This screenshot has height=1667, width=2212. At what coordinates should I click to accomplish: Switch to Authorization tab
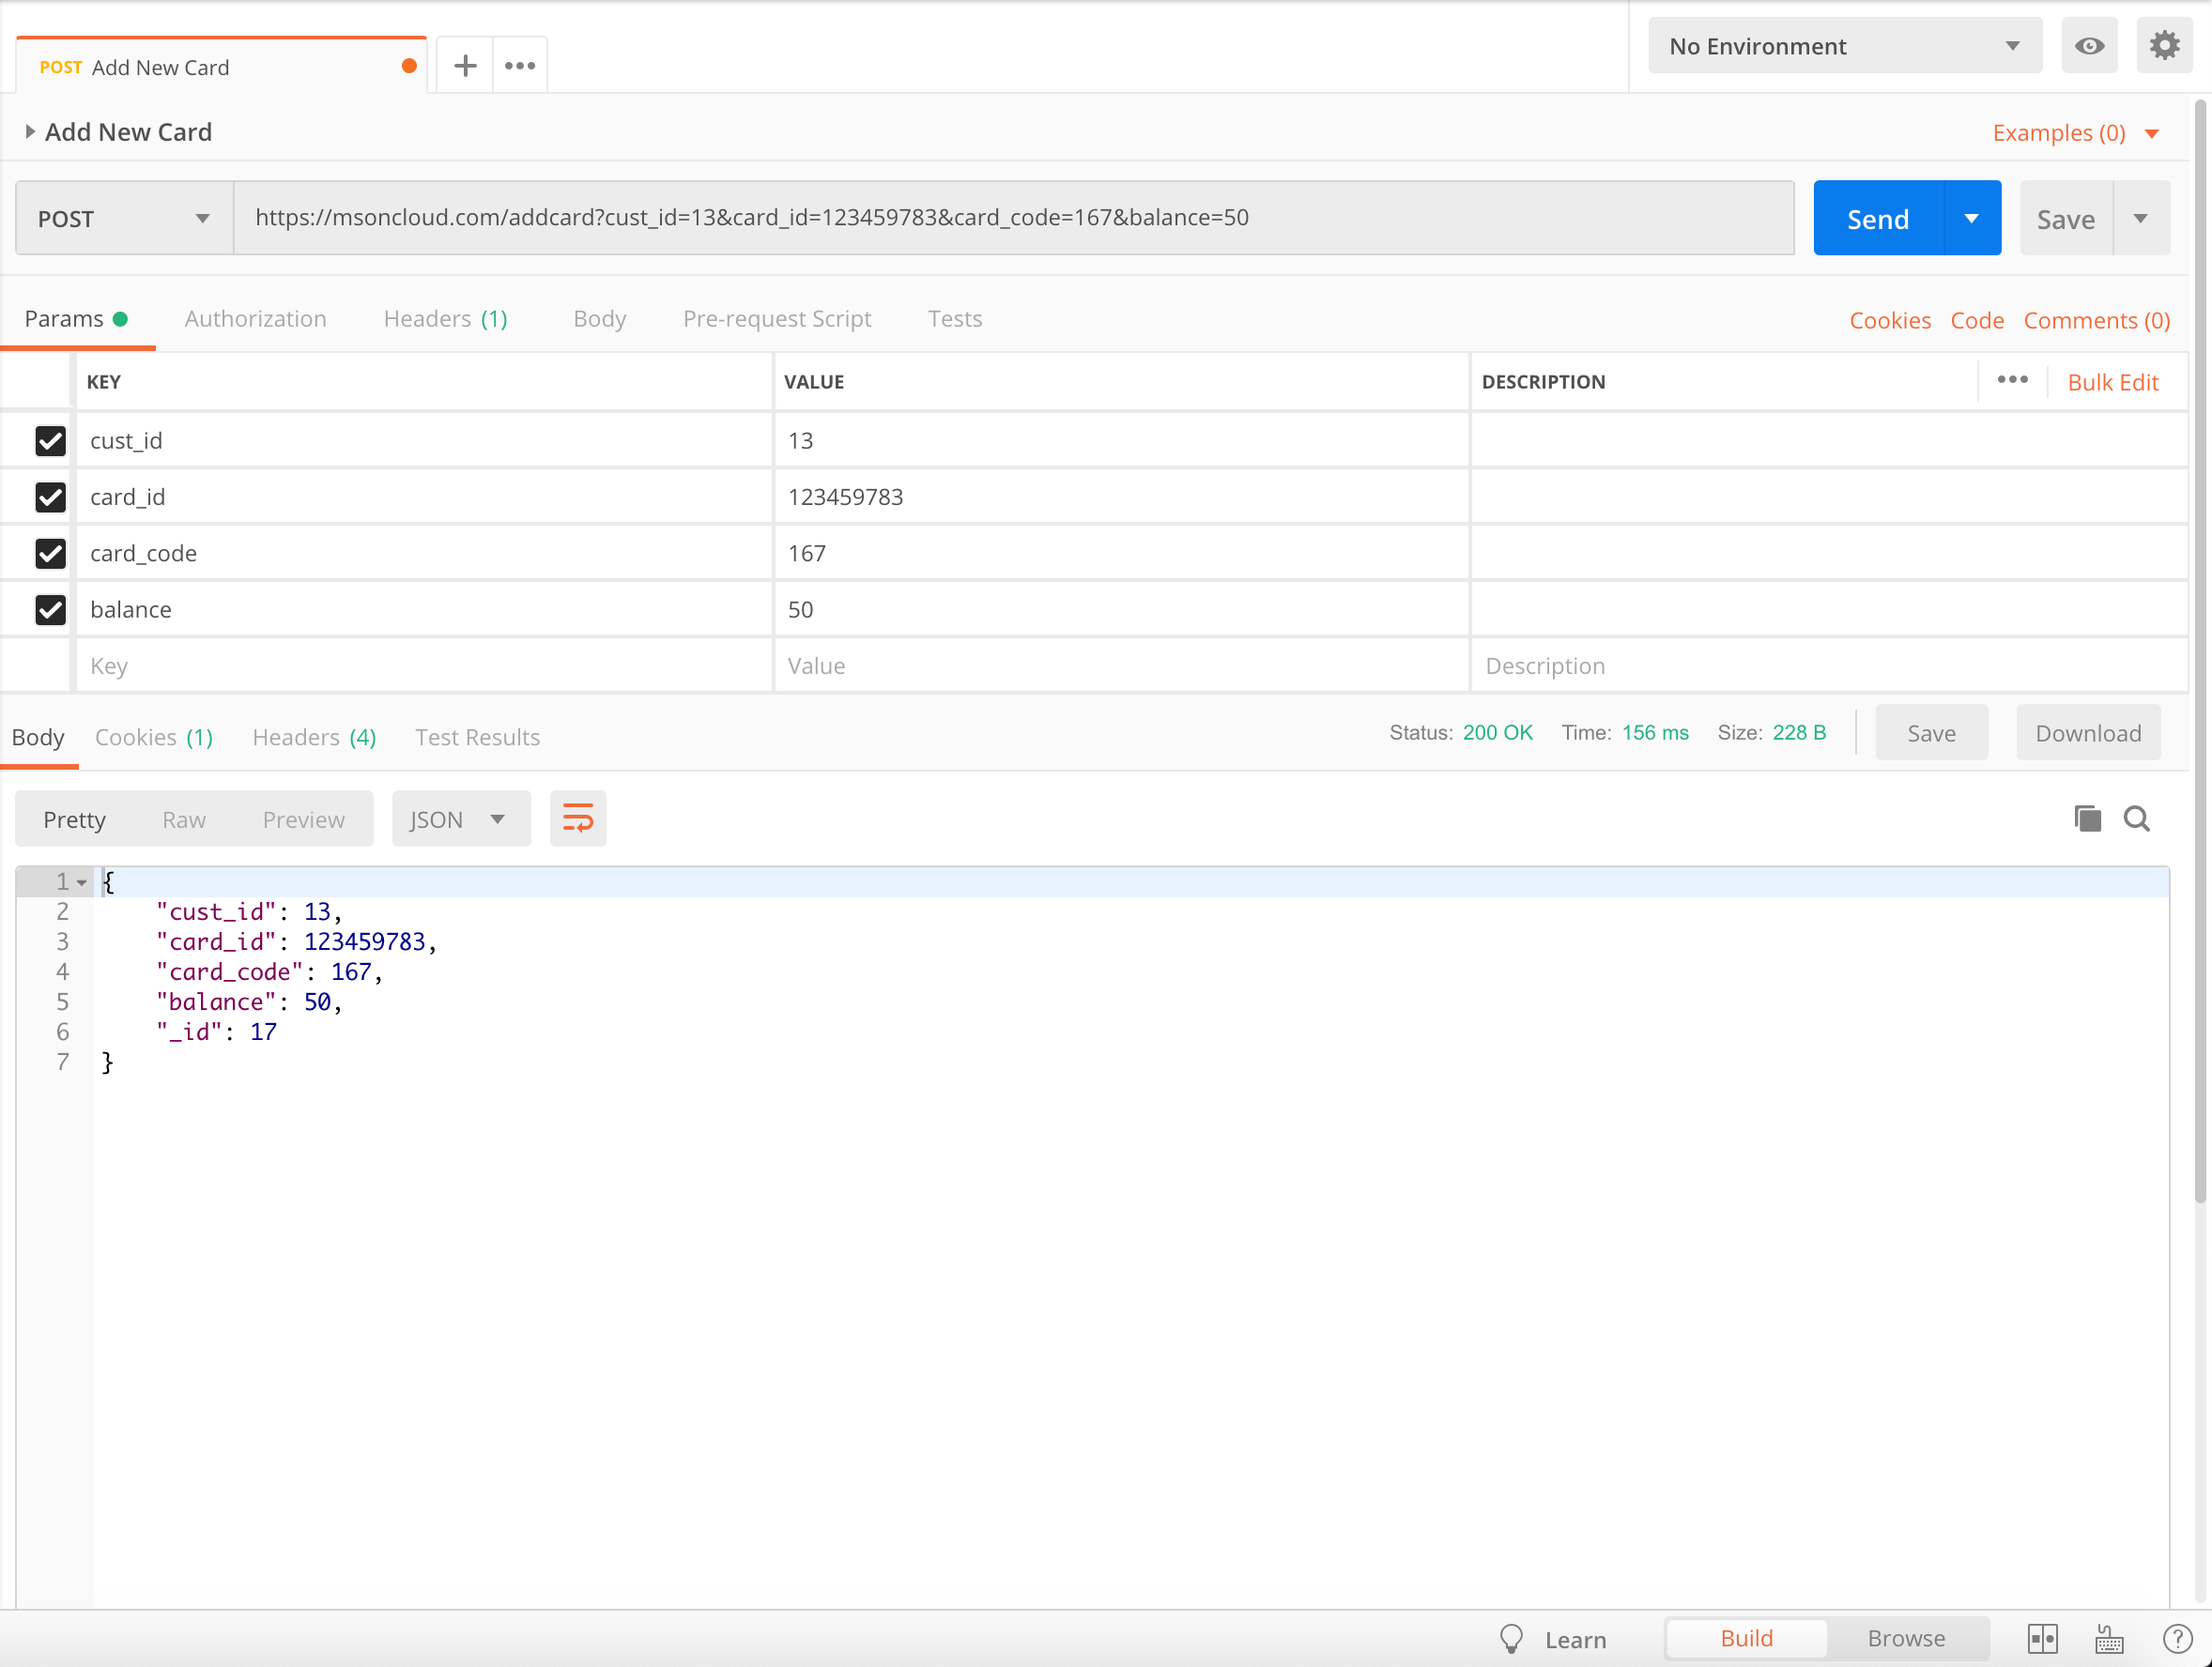click(255, 318)
